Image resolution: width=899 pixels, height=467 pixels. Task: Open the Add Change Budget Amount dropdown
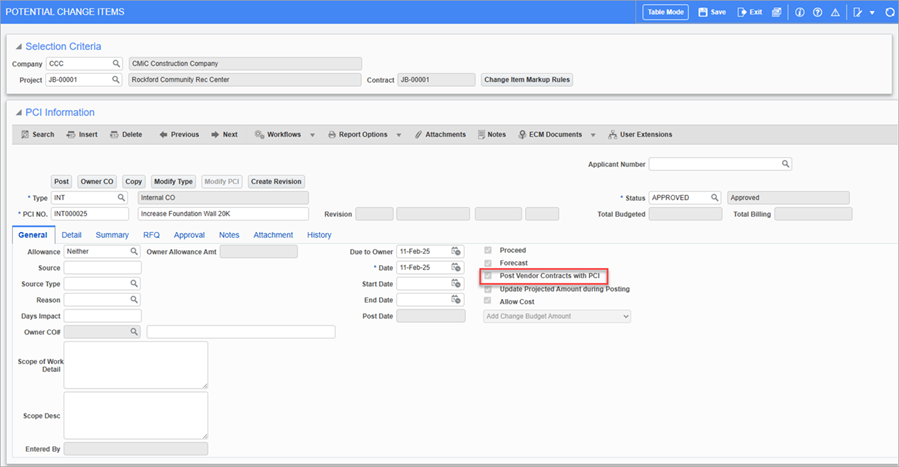point(557,316)
